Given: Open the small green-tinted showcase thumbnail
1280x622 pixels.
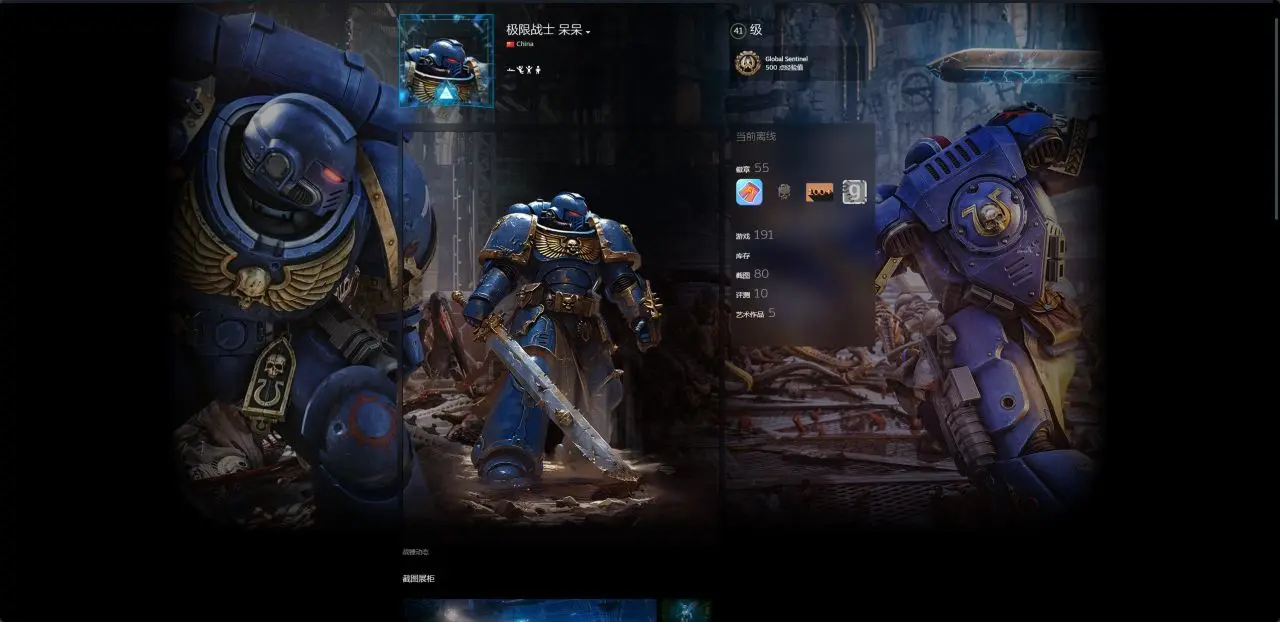Looking at the screenshot, I should coord(686,610).
